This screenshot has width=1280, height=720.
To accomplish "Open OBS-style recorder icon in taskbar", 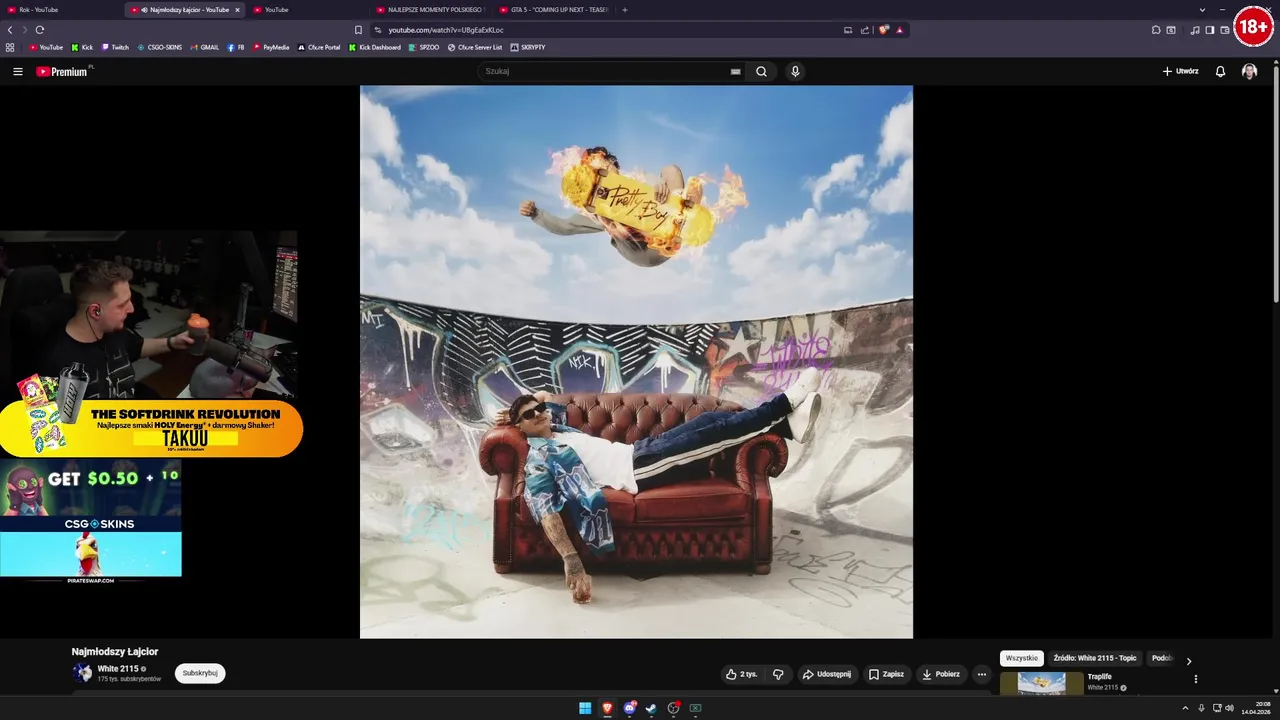I will (x=673, y=708).
